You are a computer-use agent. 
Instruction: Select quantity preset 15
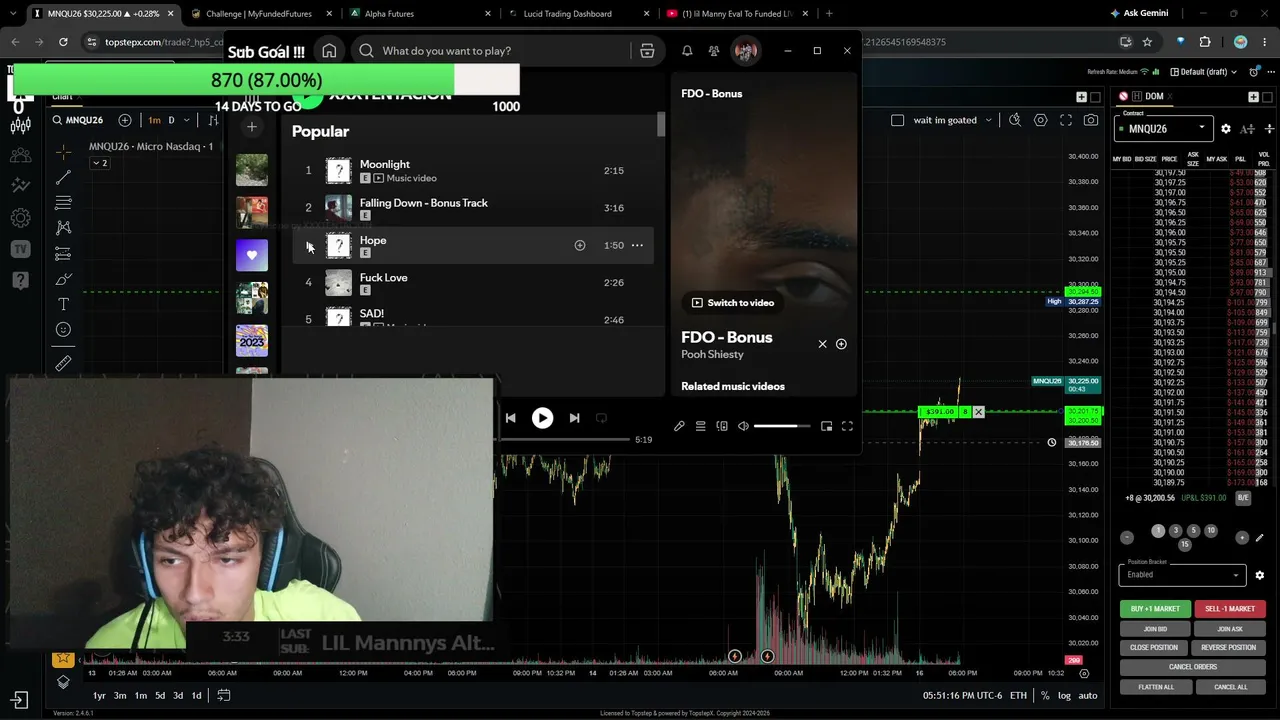coord(1185,545)
